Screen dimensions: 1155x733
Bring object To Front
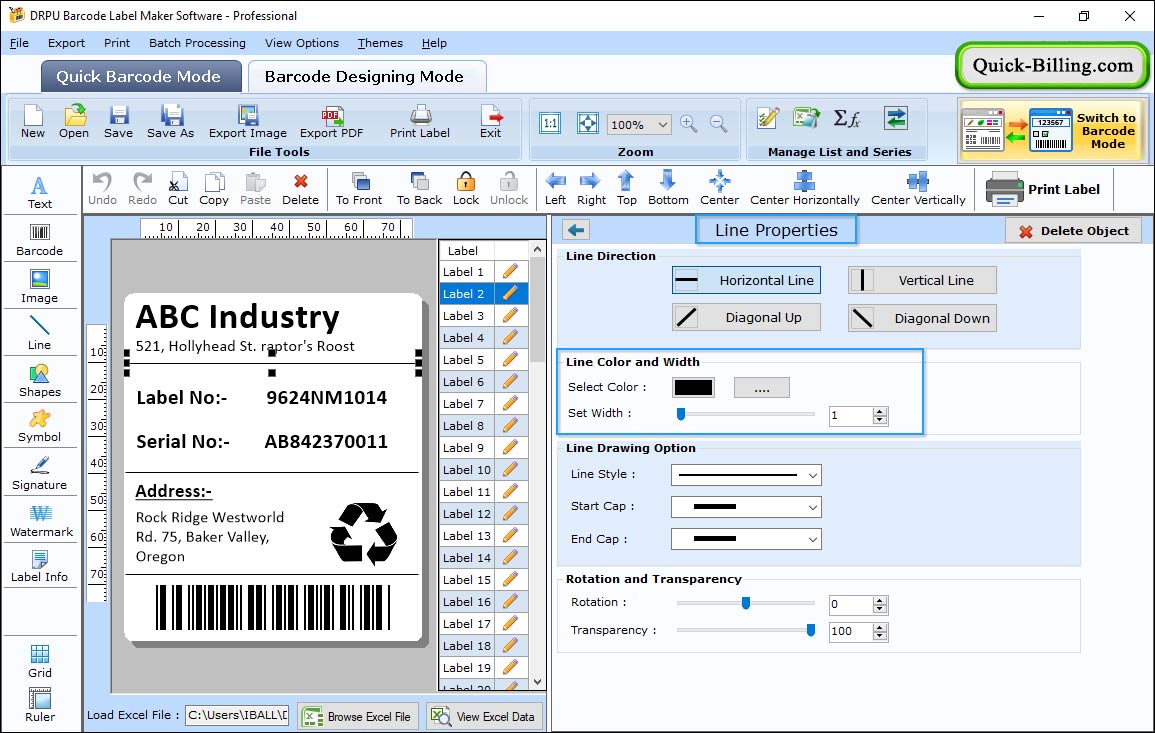(359, 189)
